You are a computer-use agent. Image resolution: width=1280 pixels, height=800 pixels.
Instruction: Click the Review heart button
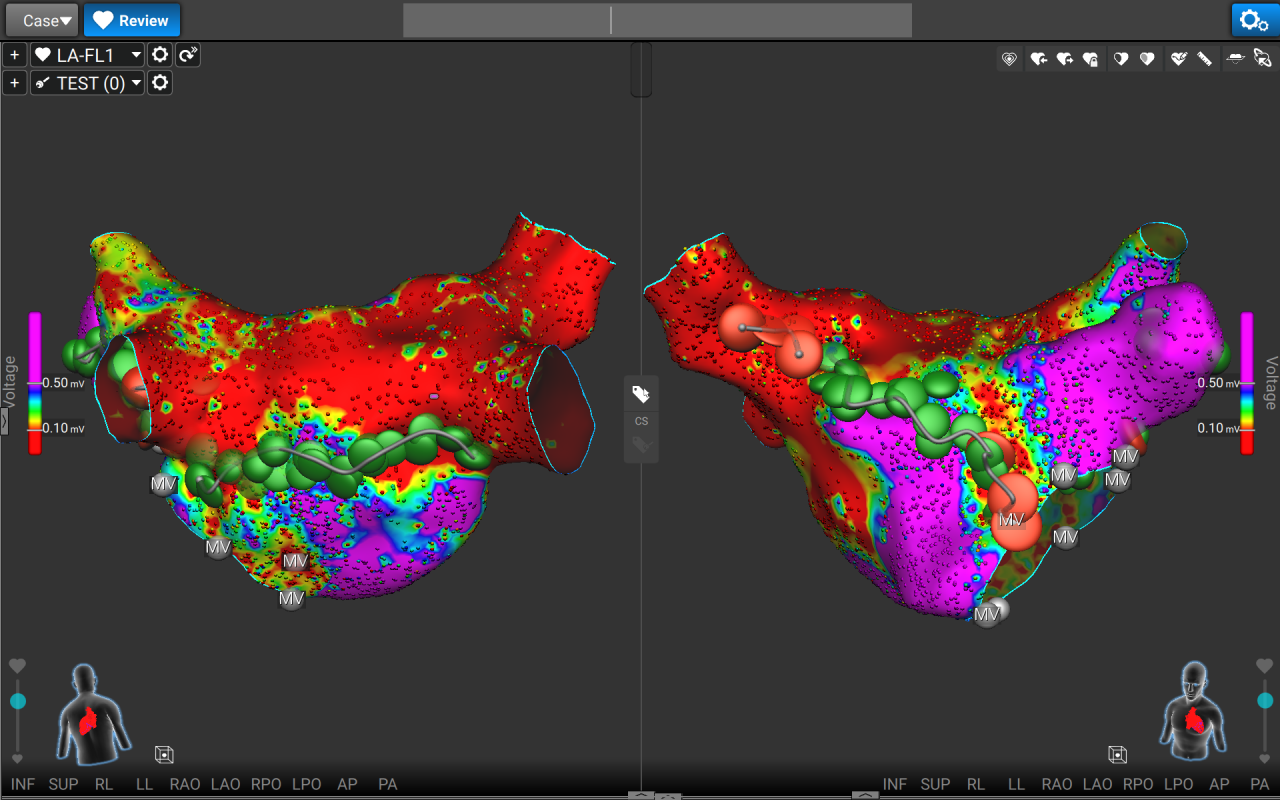pyautogui.click(x=132, y=20)
